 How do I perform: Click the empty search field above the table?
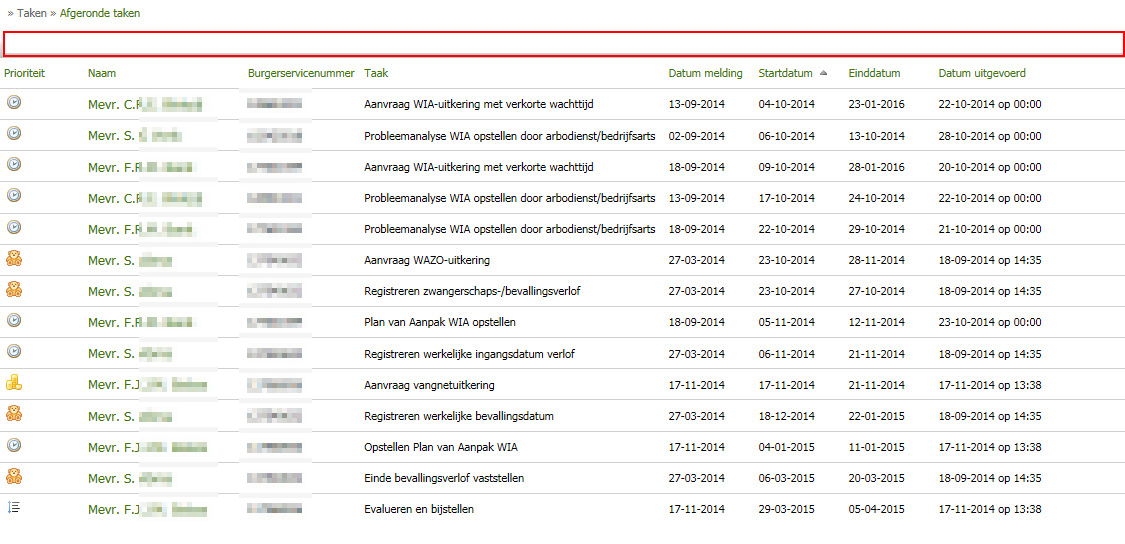(x=563, y=43)
